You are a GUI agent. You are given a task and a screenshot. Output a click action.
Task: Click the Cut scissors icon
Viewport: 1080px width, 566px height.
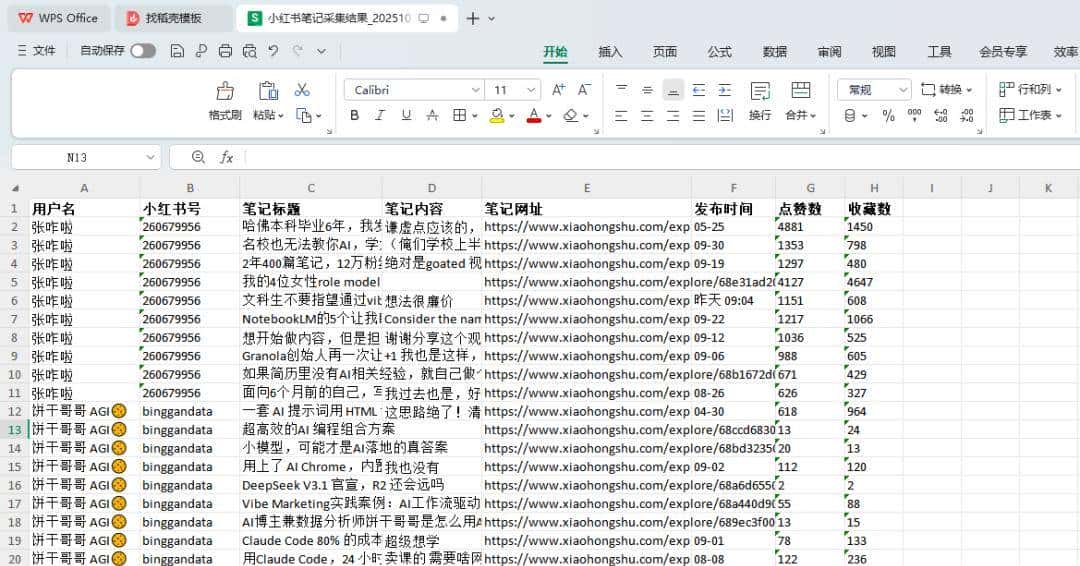pyautogui.click(x=302, y=90)
